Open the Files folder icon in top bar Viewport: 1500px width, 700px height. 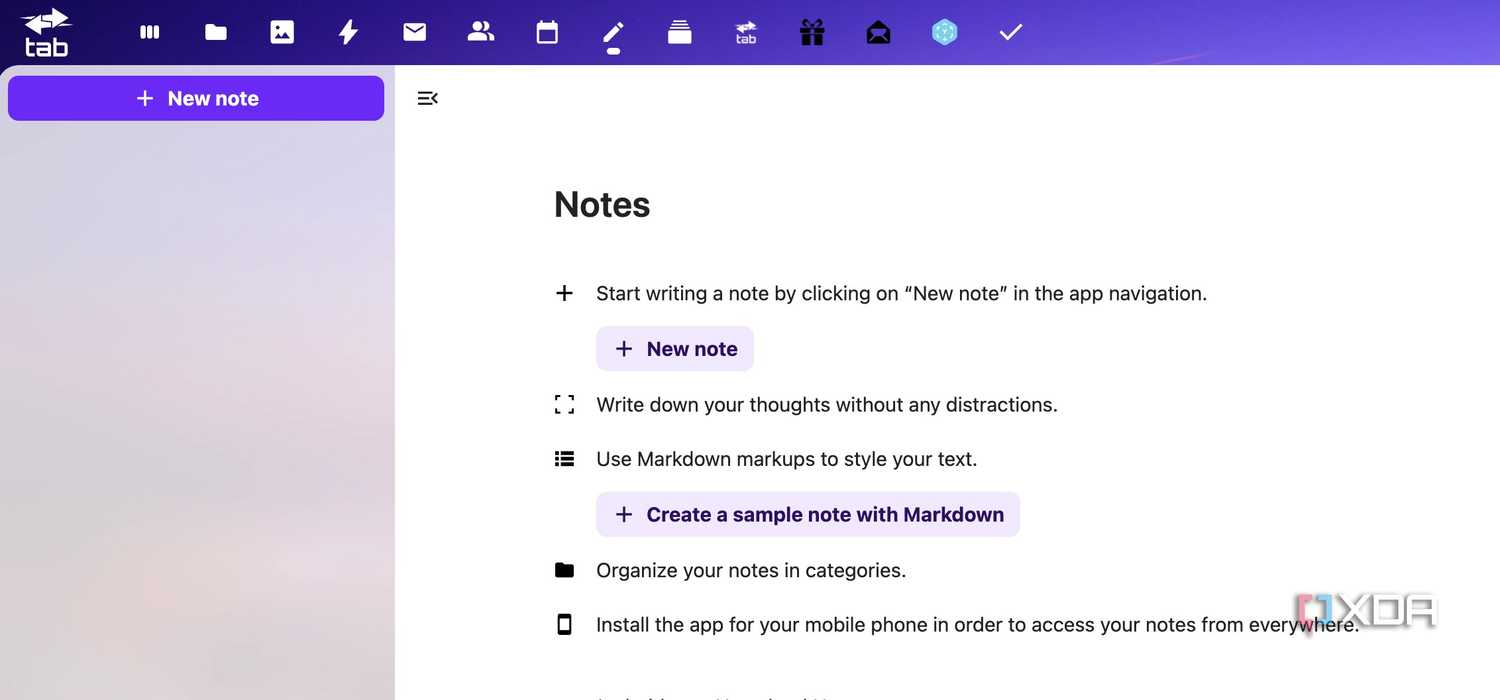[216, 32]
